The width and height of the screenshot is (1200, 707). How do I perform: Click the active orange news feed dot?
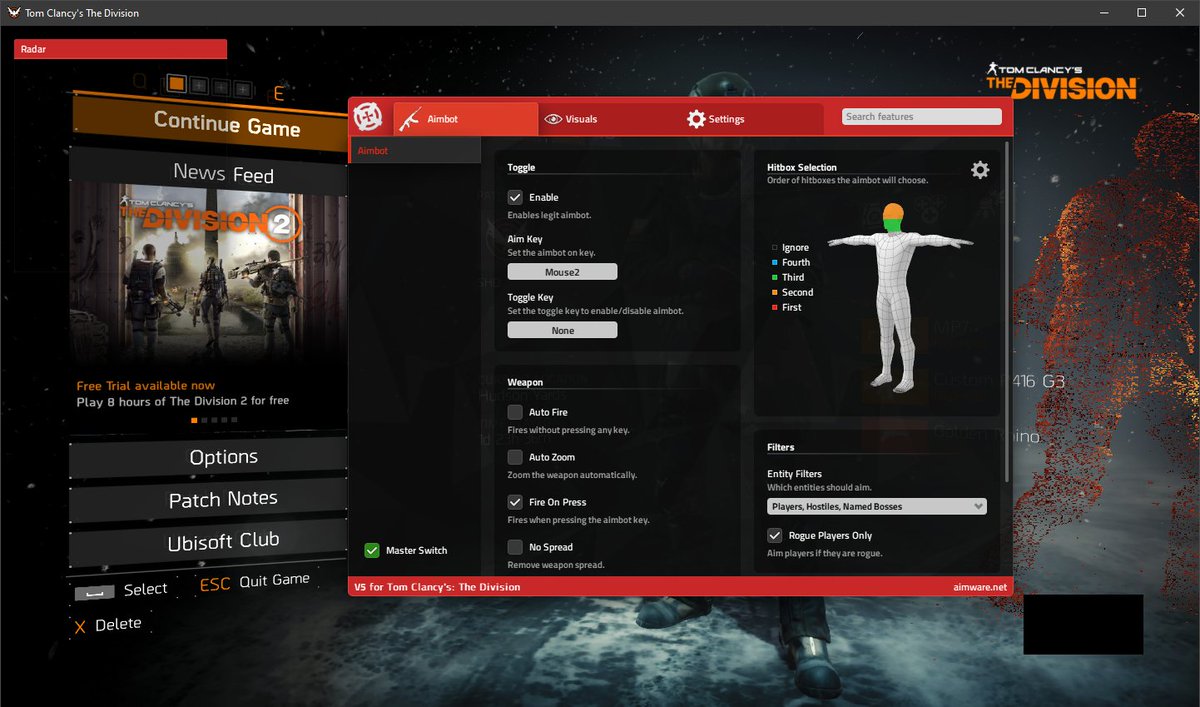click(195, 420)
